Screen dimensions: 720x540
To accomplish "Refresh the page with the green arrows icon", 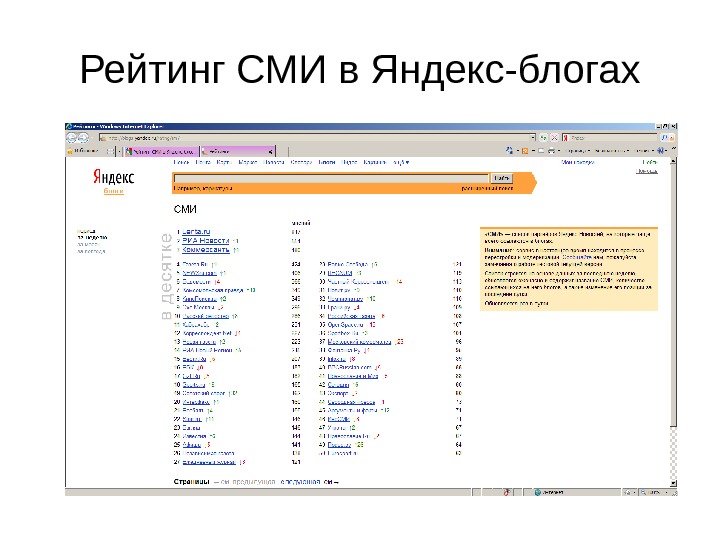I will click(x=544, y=138).
